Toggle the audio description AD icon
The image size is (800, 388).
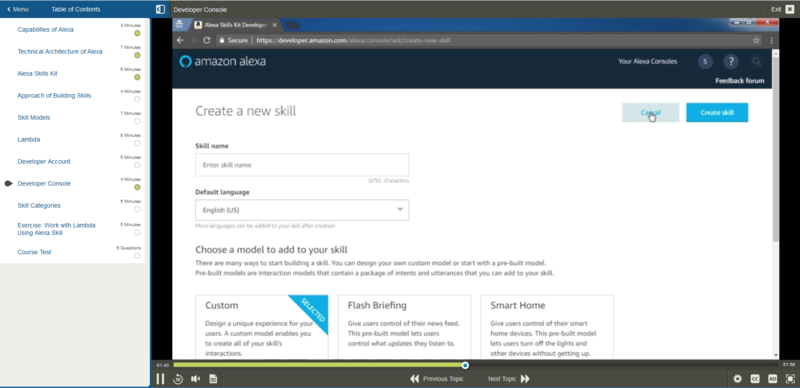(772, 379)
